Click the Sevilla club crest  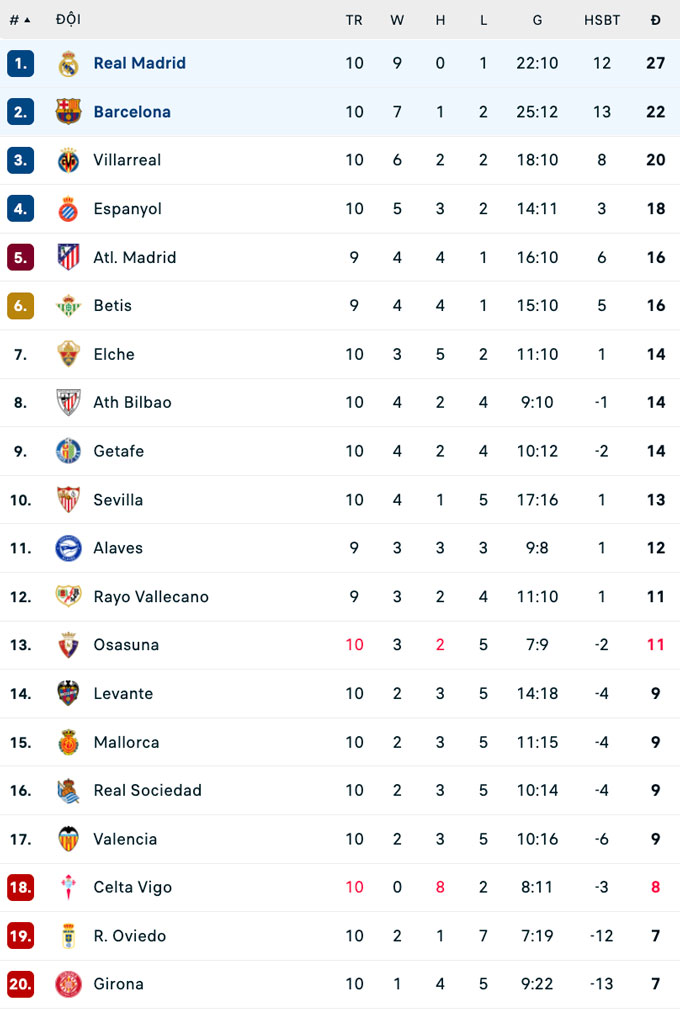coord(68,500)
